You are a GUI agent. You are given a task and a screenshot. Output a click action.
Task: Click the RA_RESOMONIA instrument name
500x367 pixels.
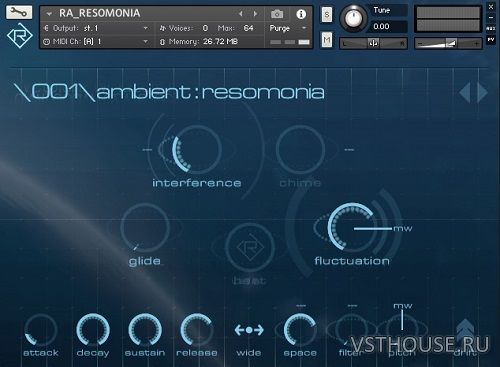[99, 13]
